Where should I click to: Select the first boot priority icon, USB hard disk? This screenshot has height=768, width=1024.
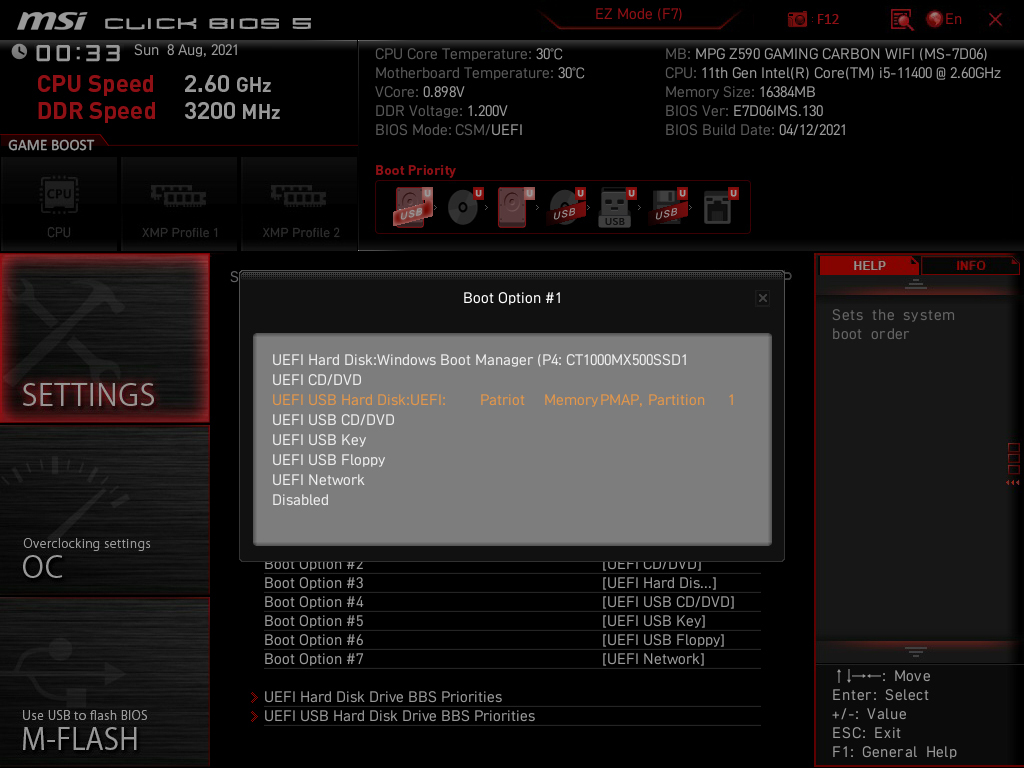pyautogui.click(x=412, y=207)
